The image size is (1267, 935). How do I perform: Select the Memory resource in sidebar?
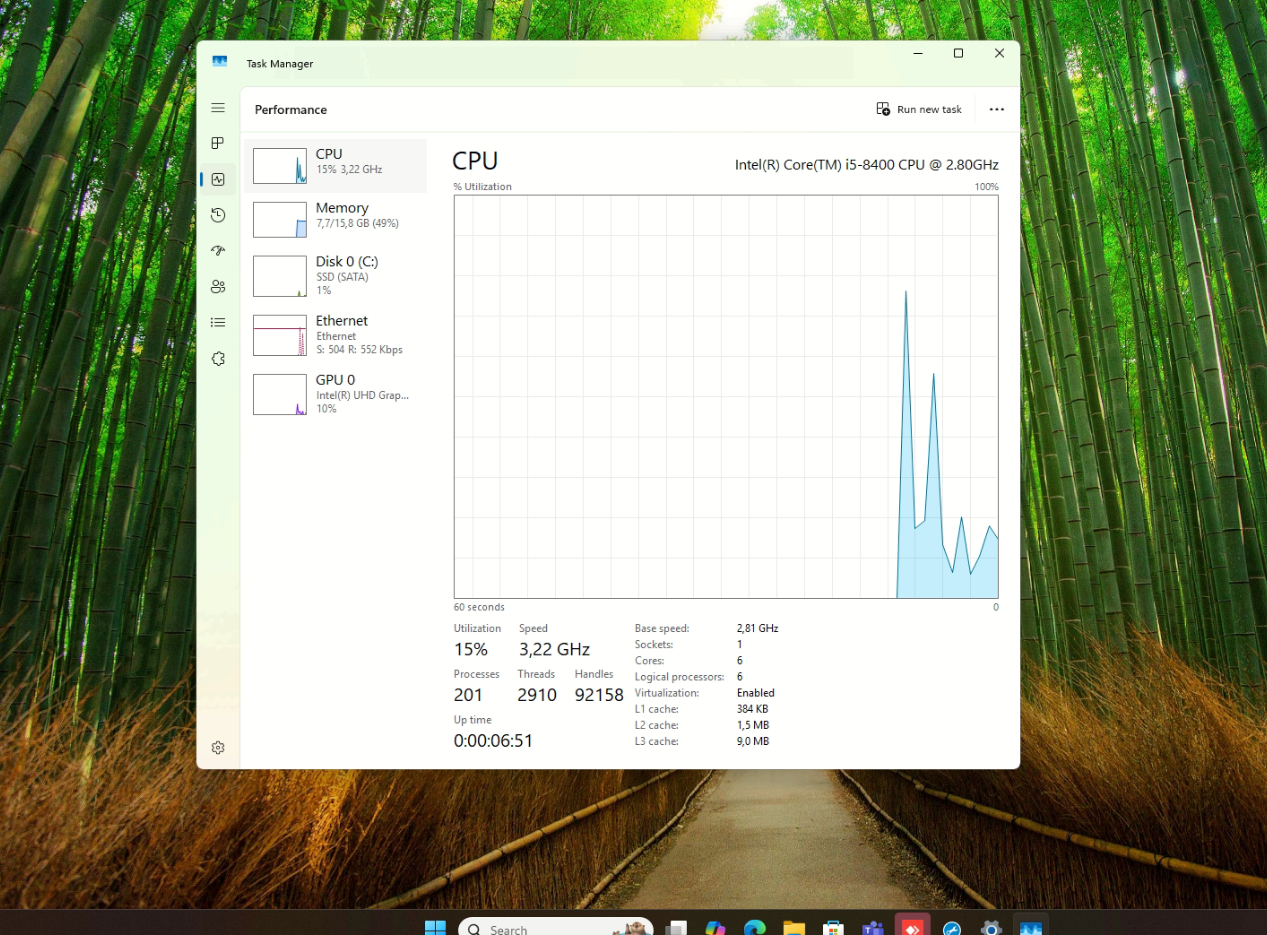336,219
